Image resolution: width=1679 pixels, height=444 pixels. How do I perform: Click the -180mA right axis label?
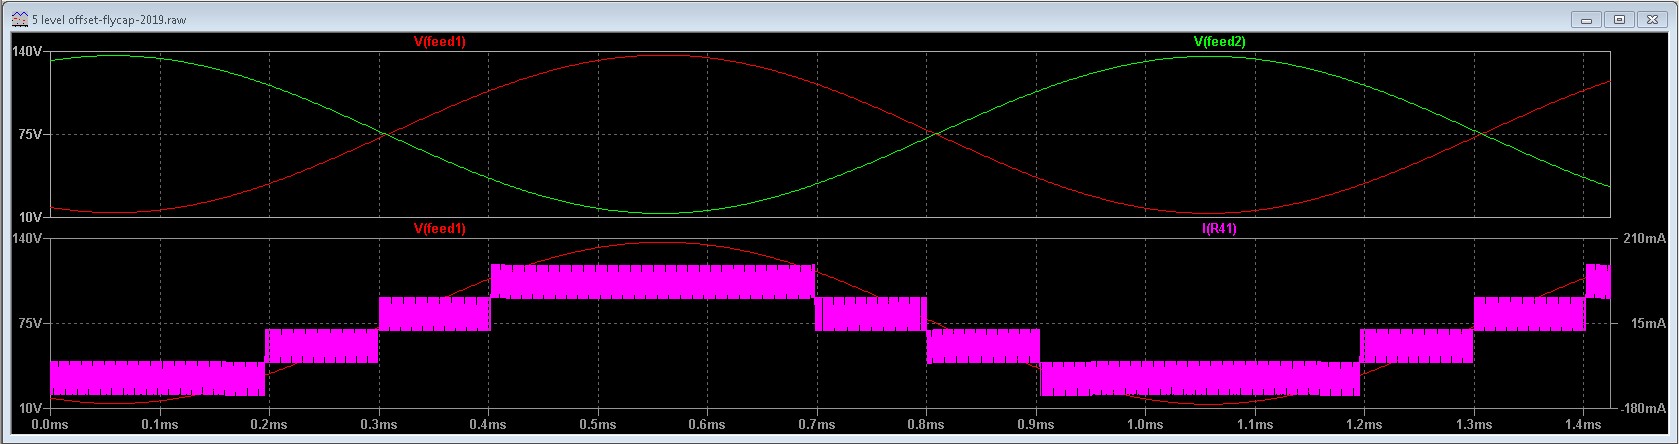pyautogui.click(x=1642, y=408)
